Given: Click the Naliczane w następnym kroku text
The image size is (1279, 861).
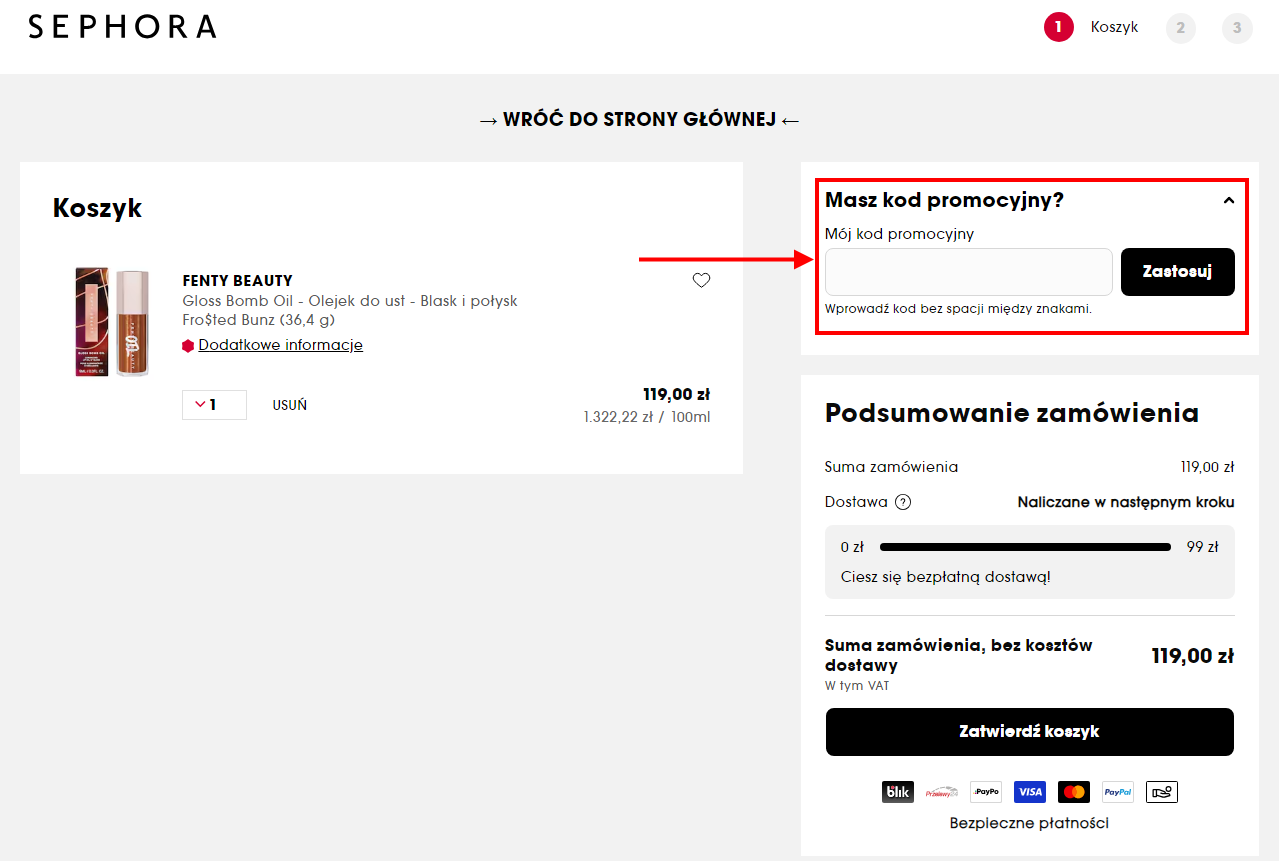Looking at the screenshot, I should point(1126,502).
